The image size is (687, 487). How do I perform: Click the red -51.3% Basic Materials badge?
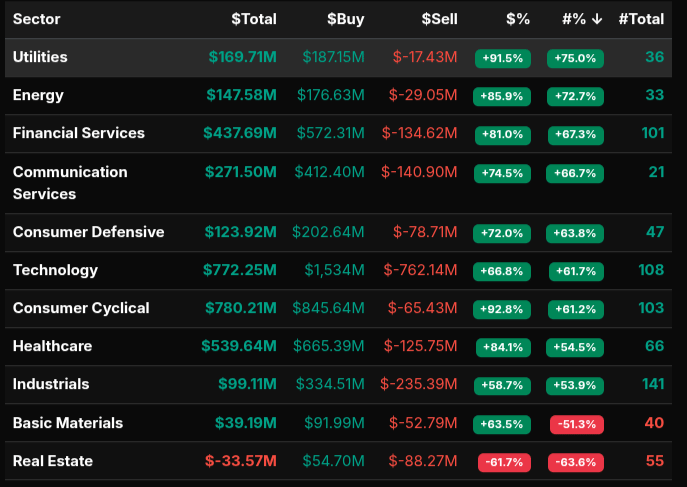pos(575,424)
